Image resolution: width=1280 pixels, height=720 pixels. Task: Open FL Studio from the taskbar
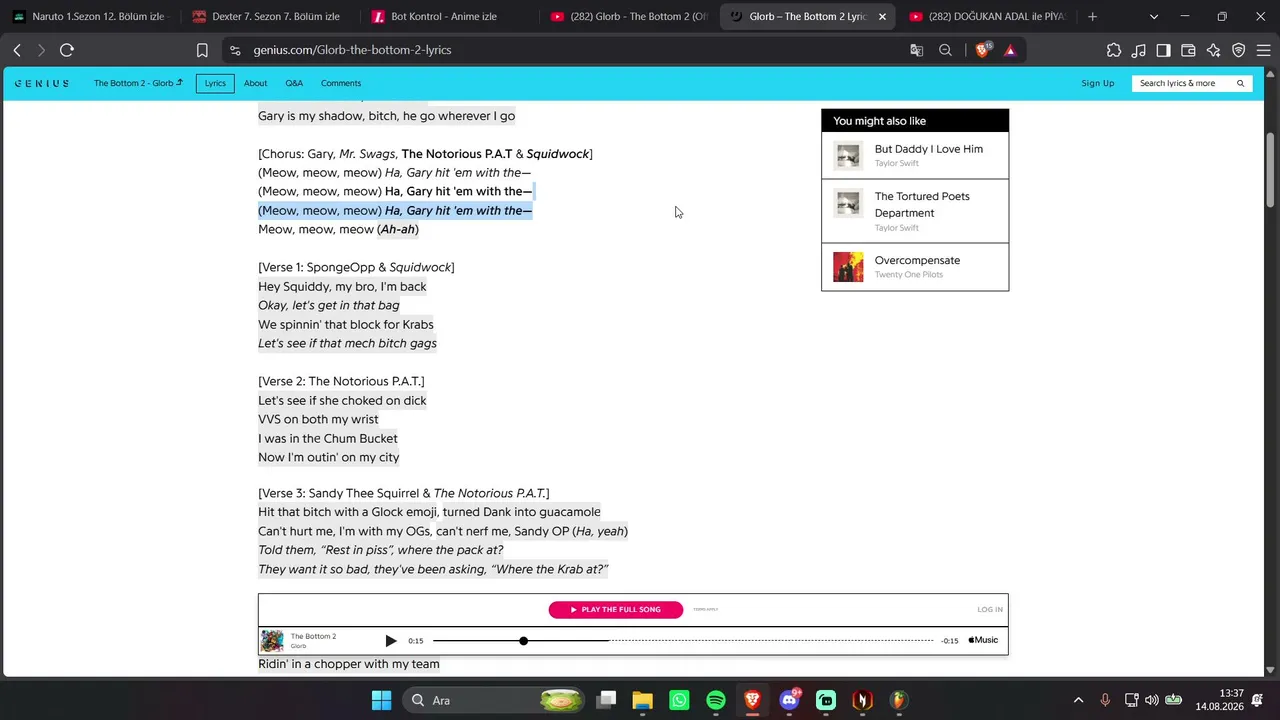[x=899, y=700]
